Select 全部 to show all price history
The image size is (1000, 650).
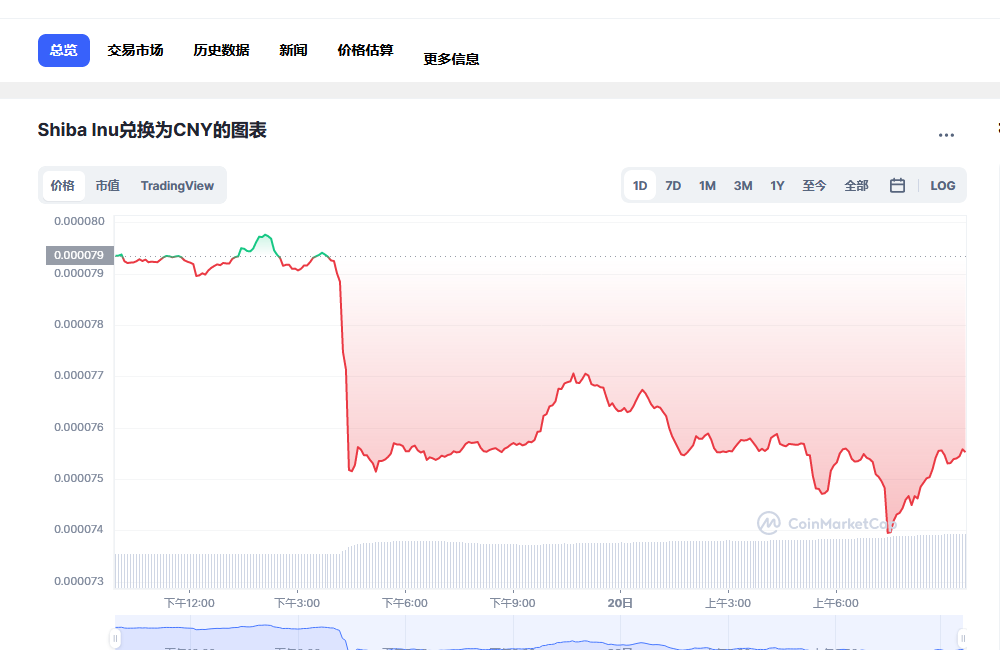pyautogui.click(x=856, y=185)
